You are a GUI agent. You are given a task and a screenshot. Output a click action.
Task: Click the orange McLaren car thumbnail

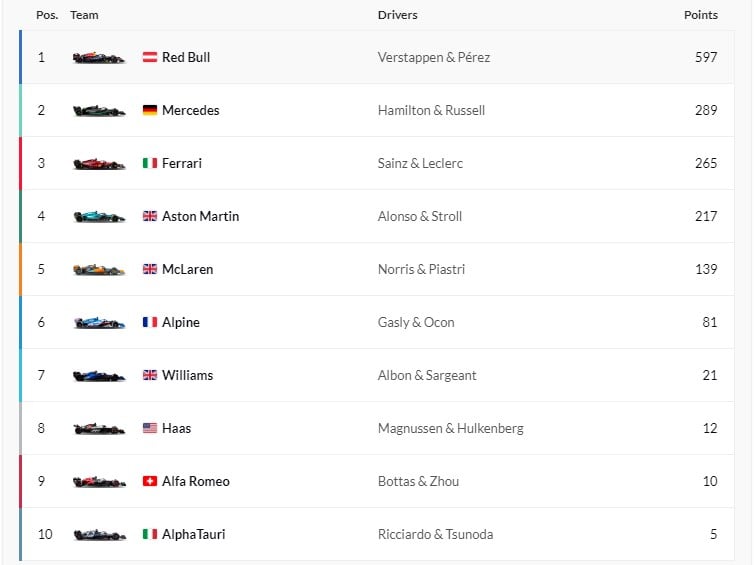pyautogui.click(x=99, y=270)
